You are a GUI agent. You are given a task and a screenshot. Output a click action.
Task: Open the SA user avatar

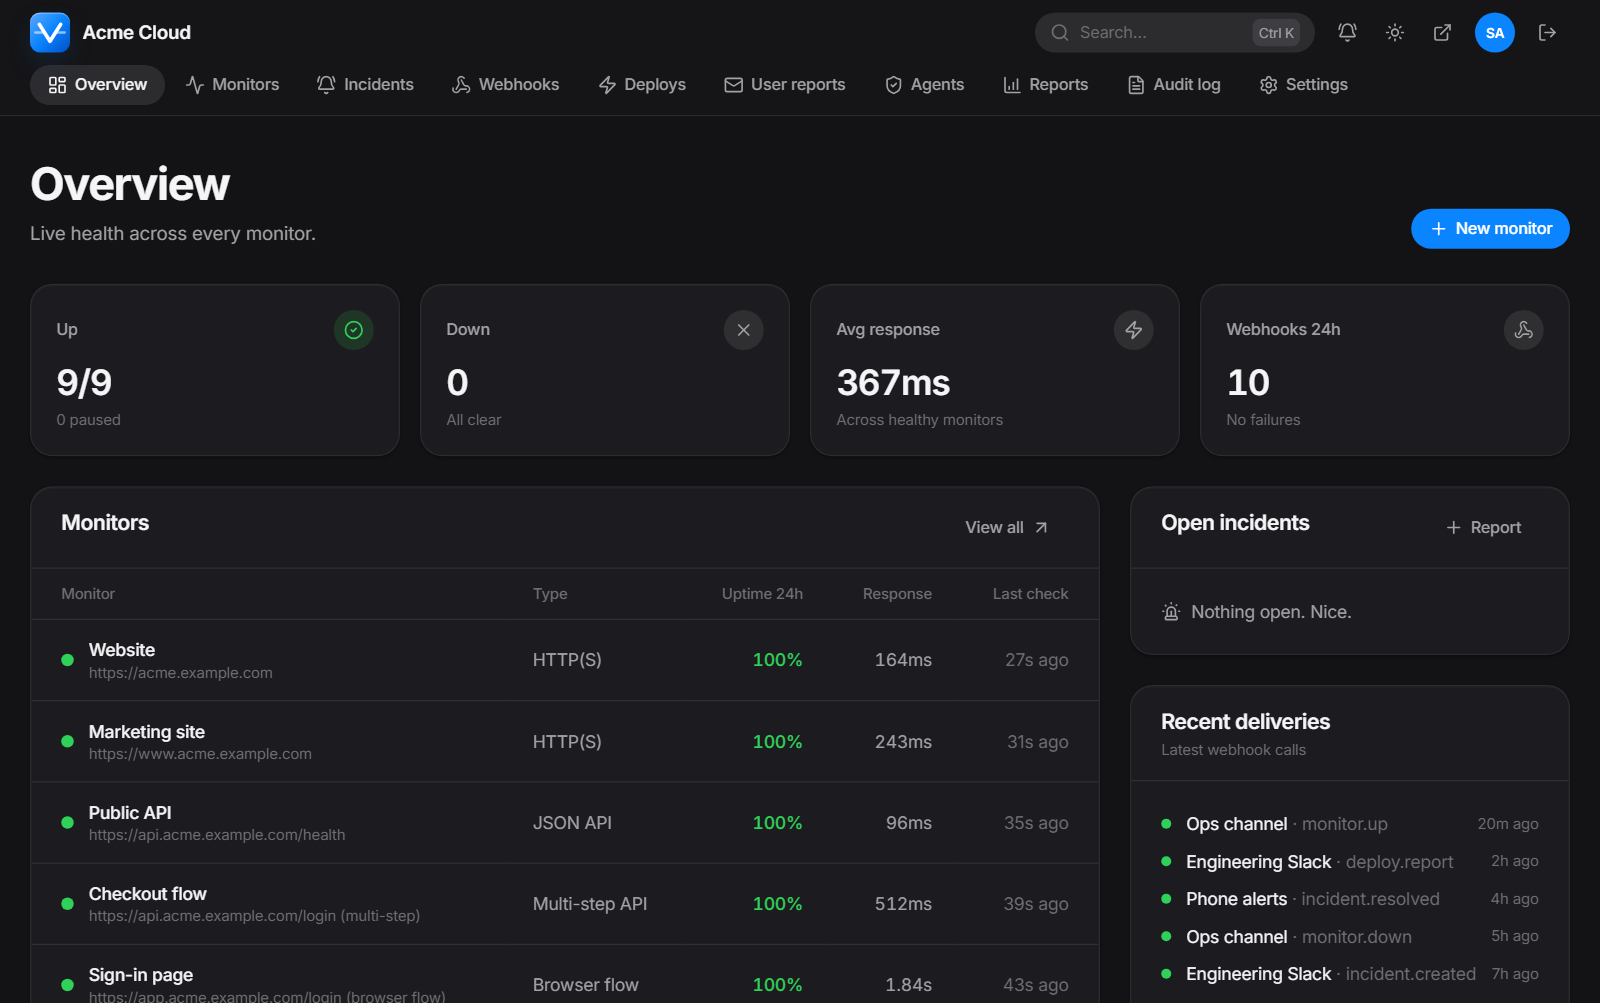coord(1495,32)
